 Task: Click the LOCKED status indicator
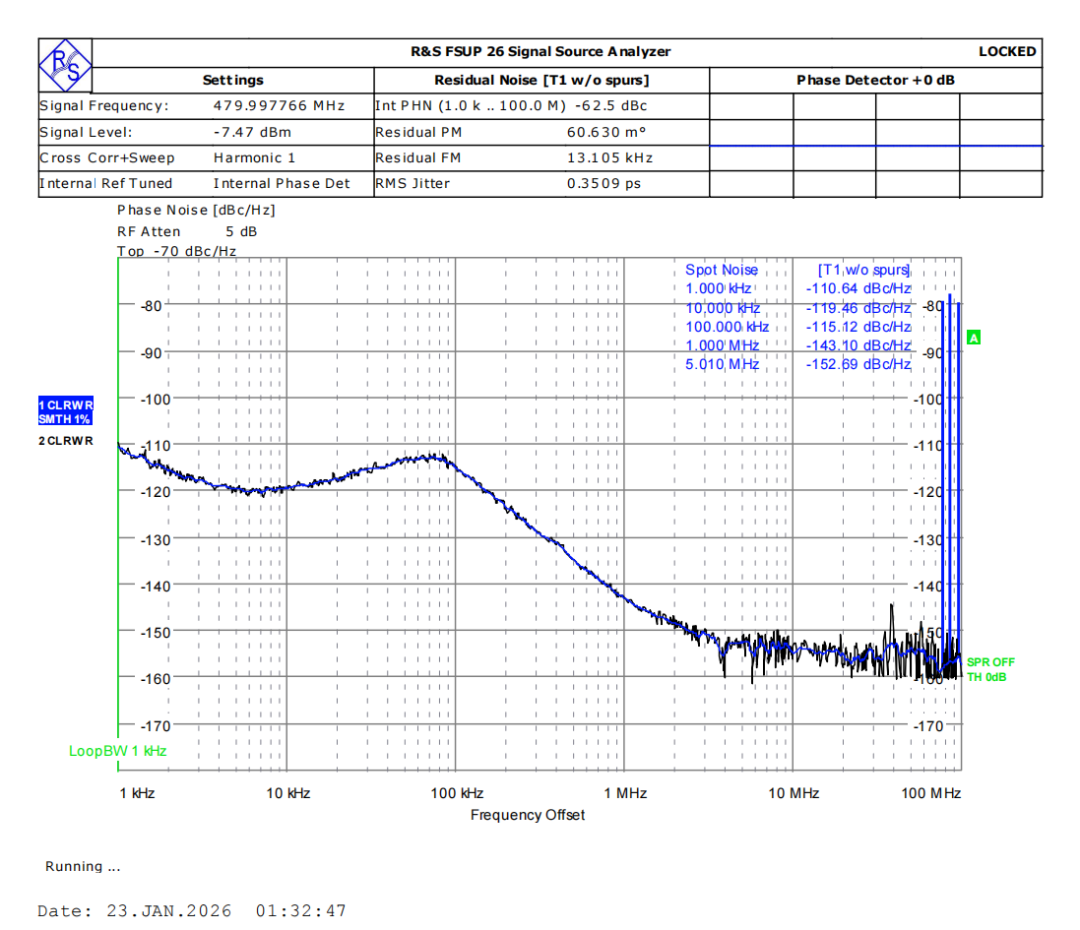tap(1007, 52)
